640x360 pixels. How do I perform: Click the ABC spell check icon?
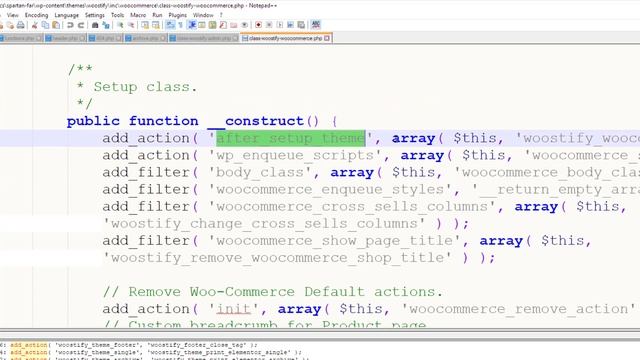316,25
